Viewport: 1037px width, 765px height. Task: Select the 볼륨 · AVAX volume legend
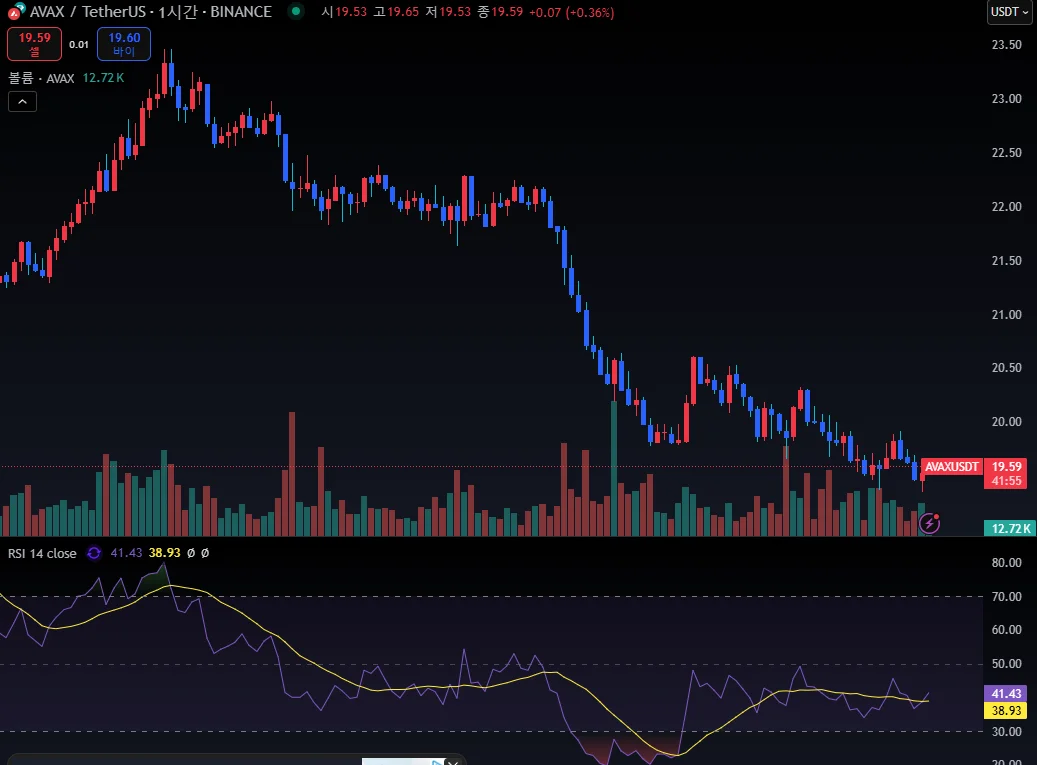point(41,78)
